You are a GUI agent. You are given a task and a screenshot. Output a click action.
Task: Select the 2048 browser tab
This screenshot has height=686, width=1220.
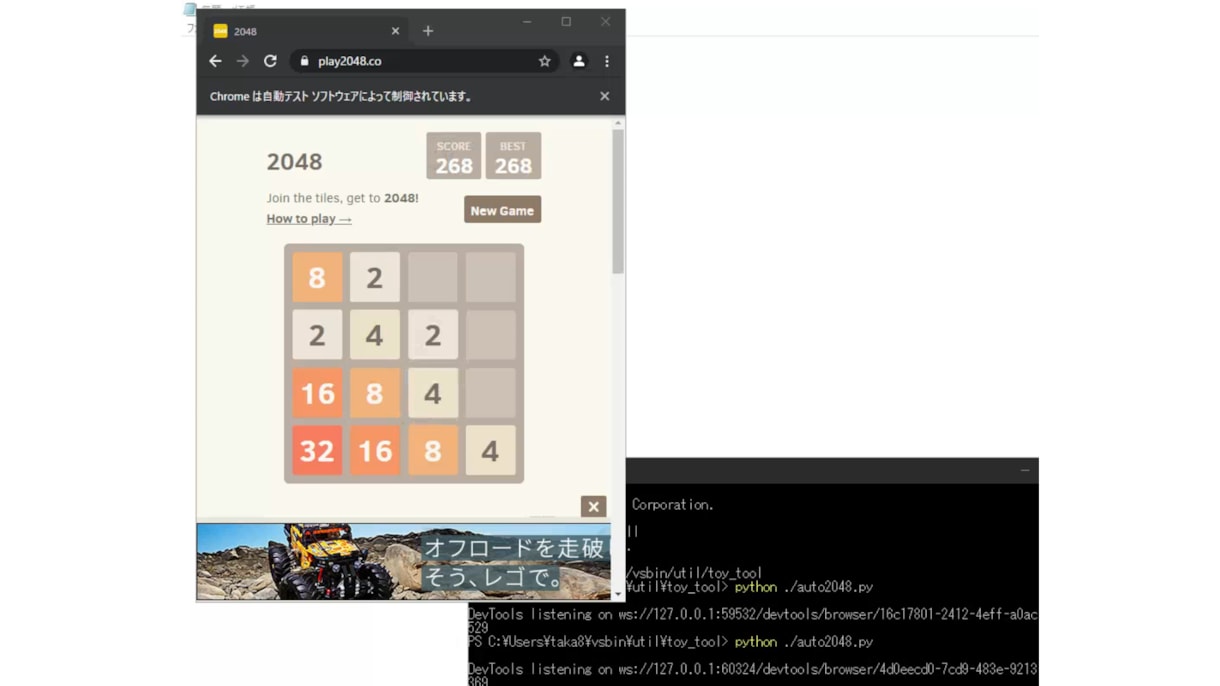click(305, 31)
